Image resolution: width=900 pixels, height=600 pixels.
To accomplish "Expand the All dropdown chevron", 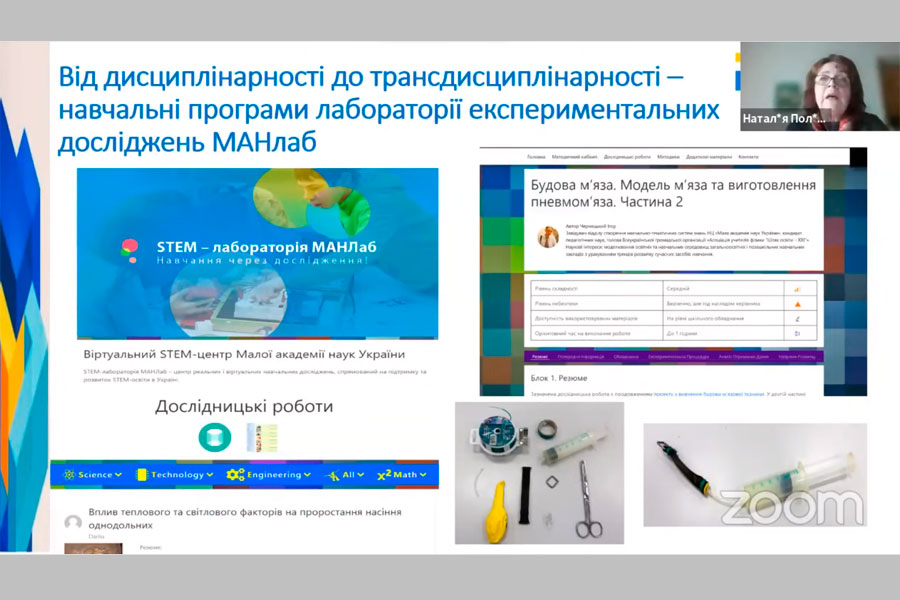I will [x=360, y=475].
